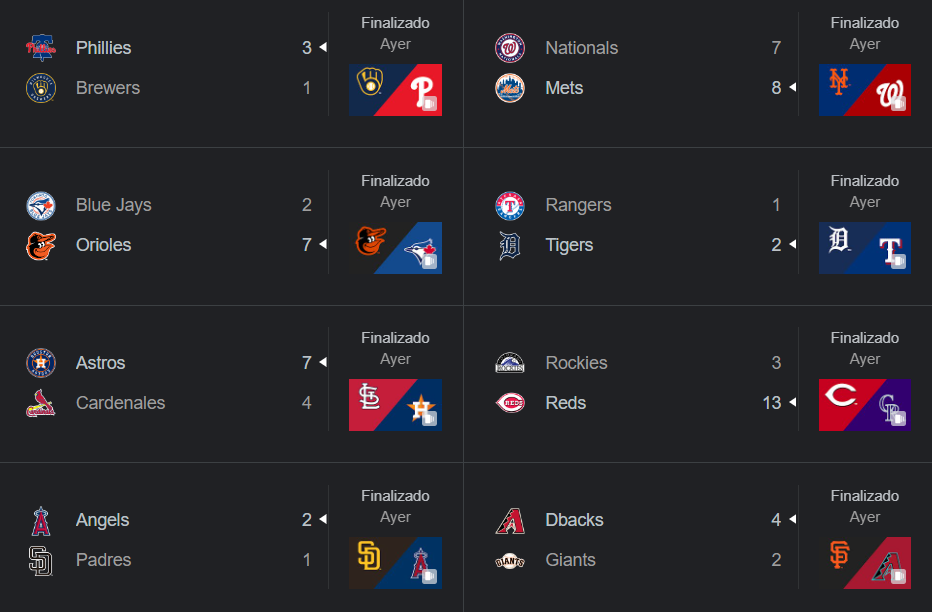Click the small Phillies logo beside its name
This screenshot has height=612, width=932.
click(x=41, y=48)
